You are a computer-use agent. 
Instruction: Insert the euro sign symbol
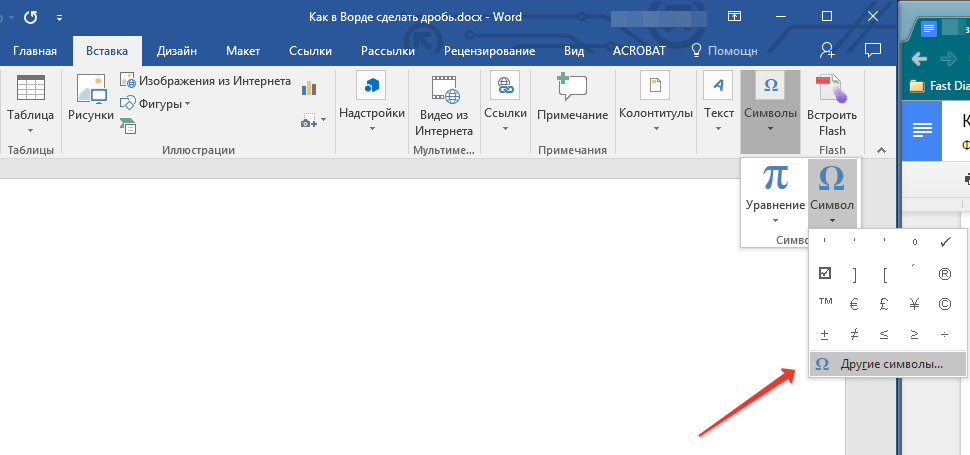pyautogui.click(x=855, y=304)
